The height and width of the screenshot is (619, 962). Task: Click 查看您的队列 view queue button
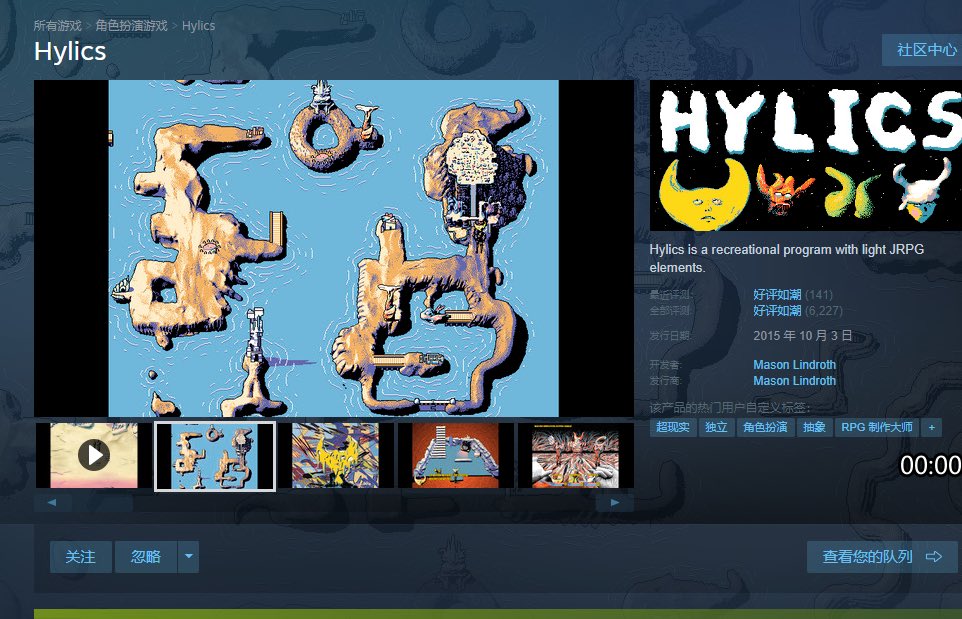(882, 556)
